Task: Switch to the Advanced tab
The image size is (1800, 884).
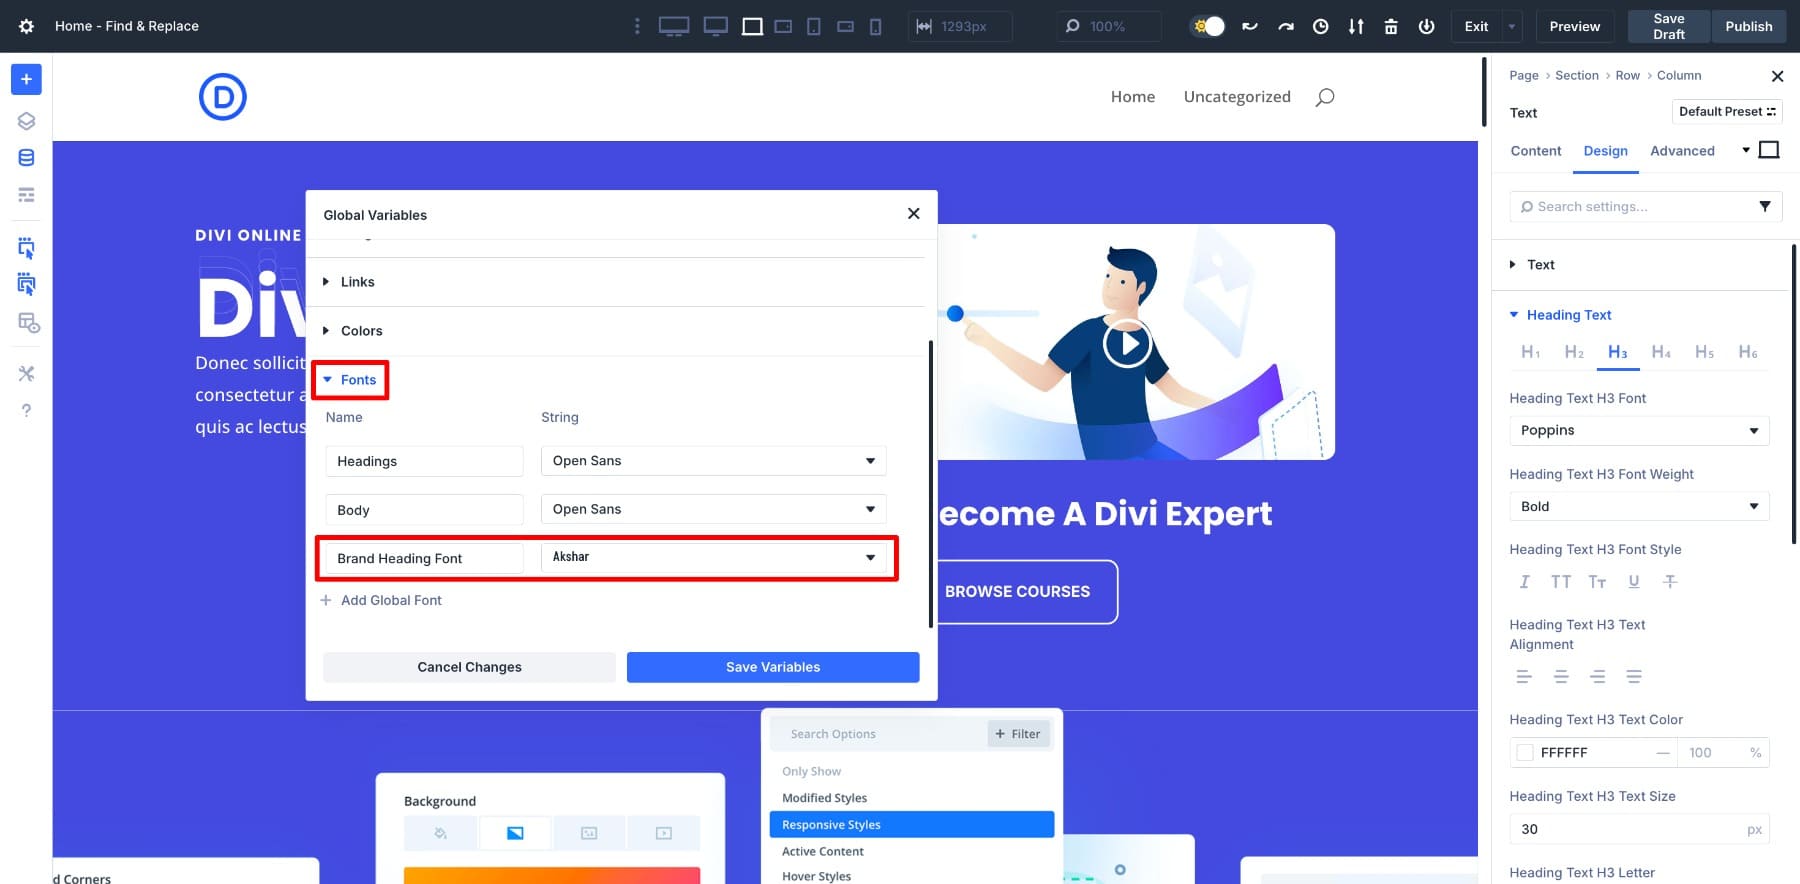Action: tap(1681, 151)
